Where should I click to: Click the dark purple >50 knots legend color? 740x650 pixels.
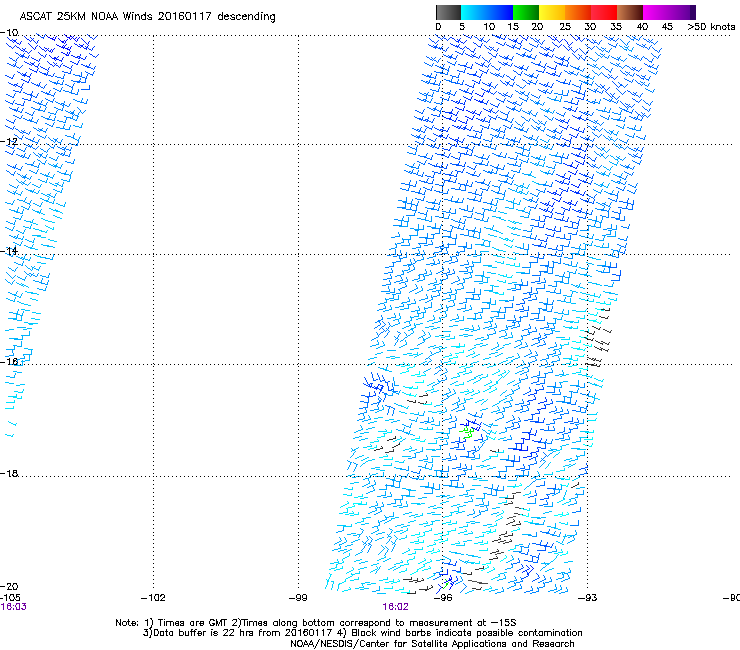click(693, 12)
